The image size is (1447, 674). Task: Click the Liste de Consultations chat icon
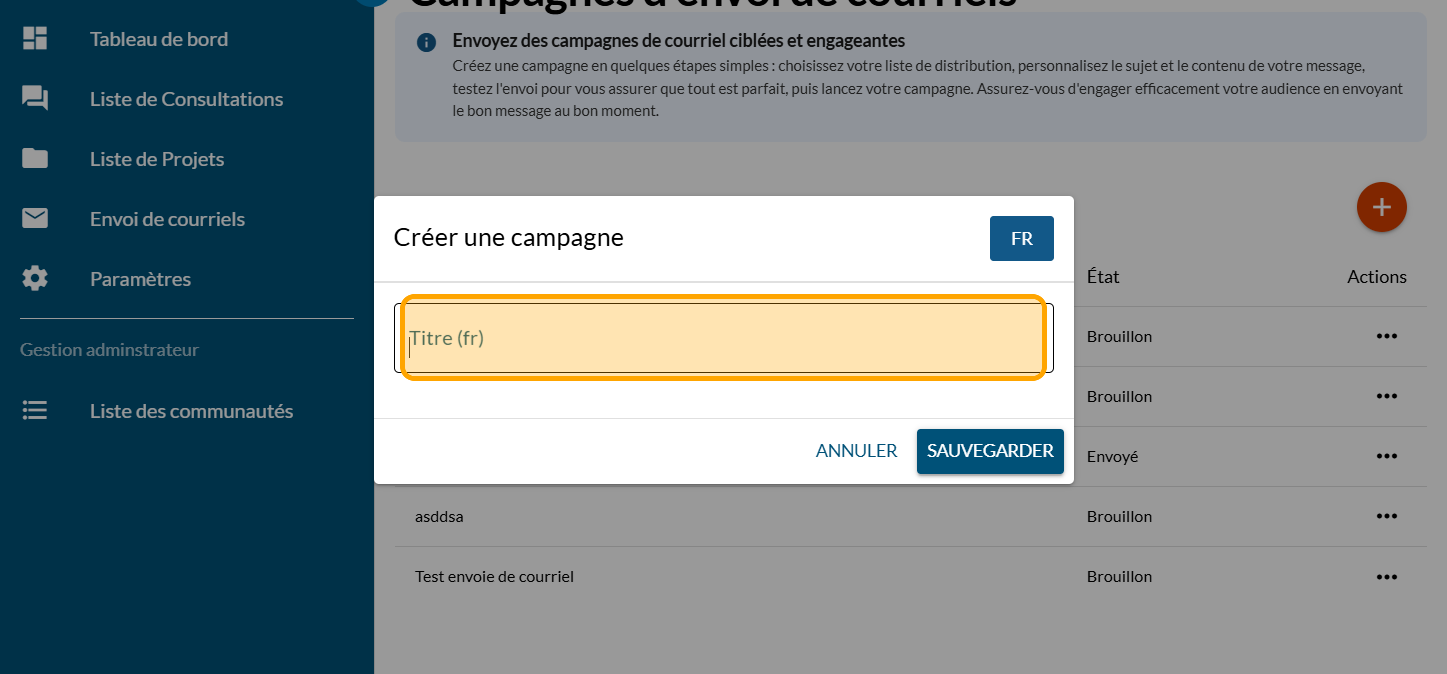point(35,99)
